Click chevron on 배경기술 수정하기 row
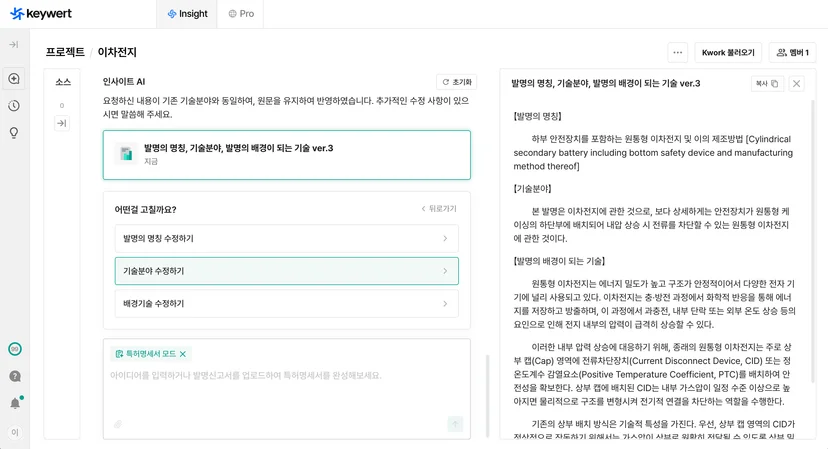Screen dimensions: 828x449 [445, 304]
